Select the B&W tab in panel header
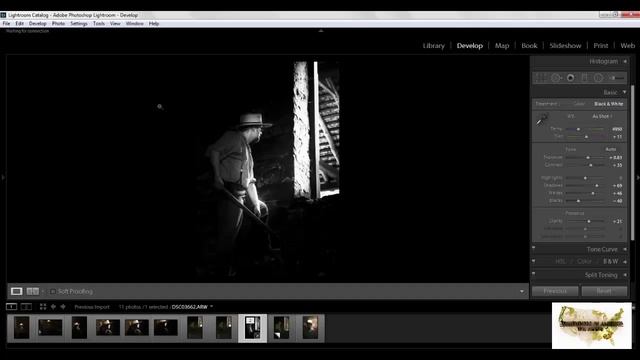Viewport: 640px width, 360px height. (611, 261)
